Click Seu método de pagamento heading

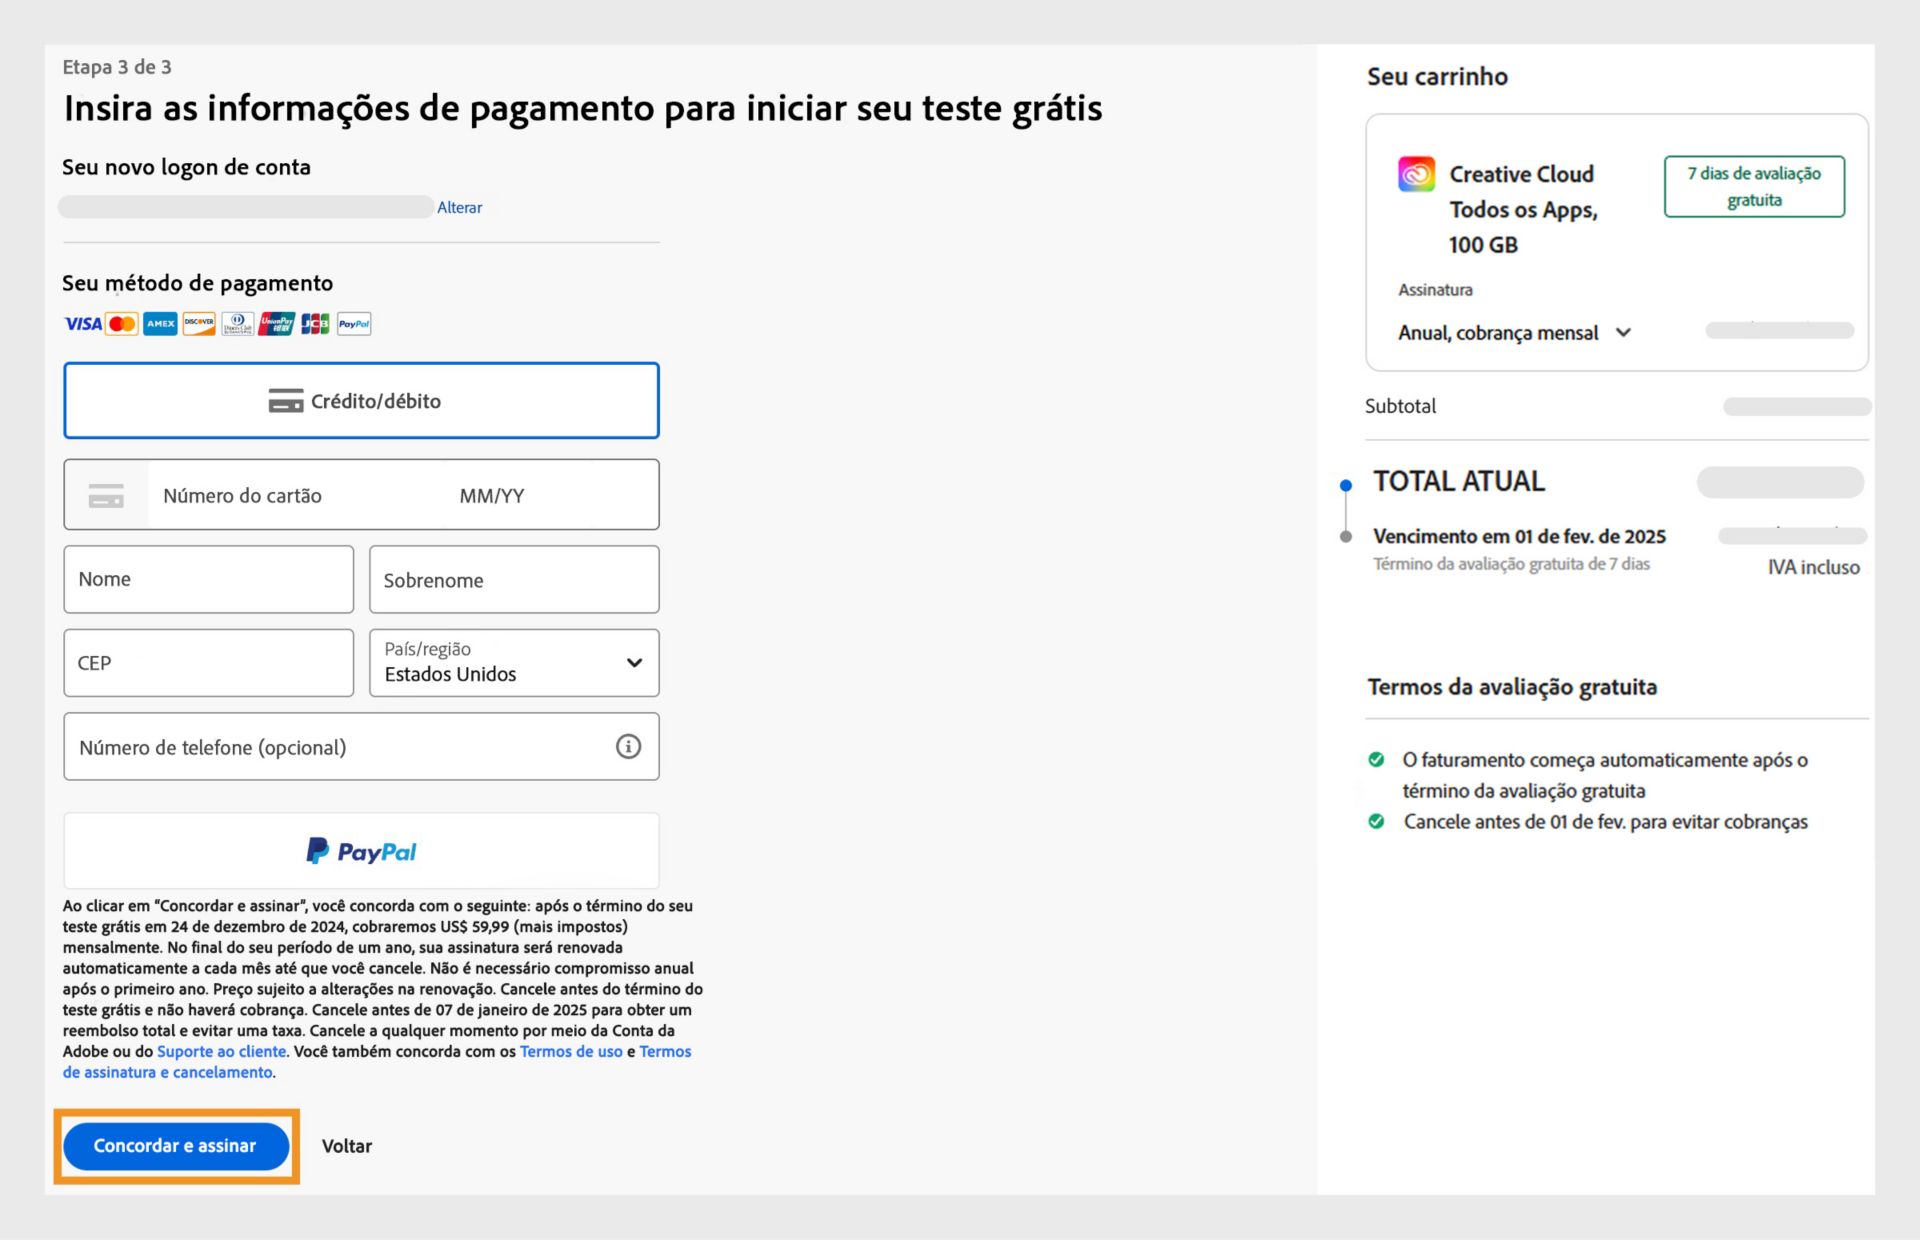point(197,283)
